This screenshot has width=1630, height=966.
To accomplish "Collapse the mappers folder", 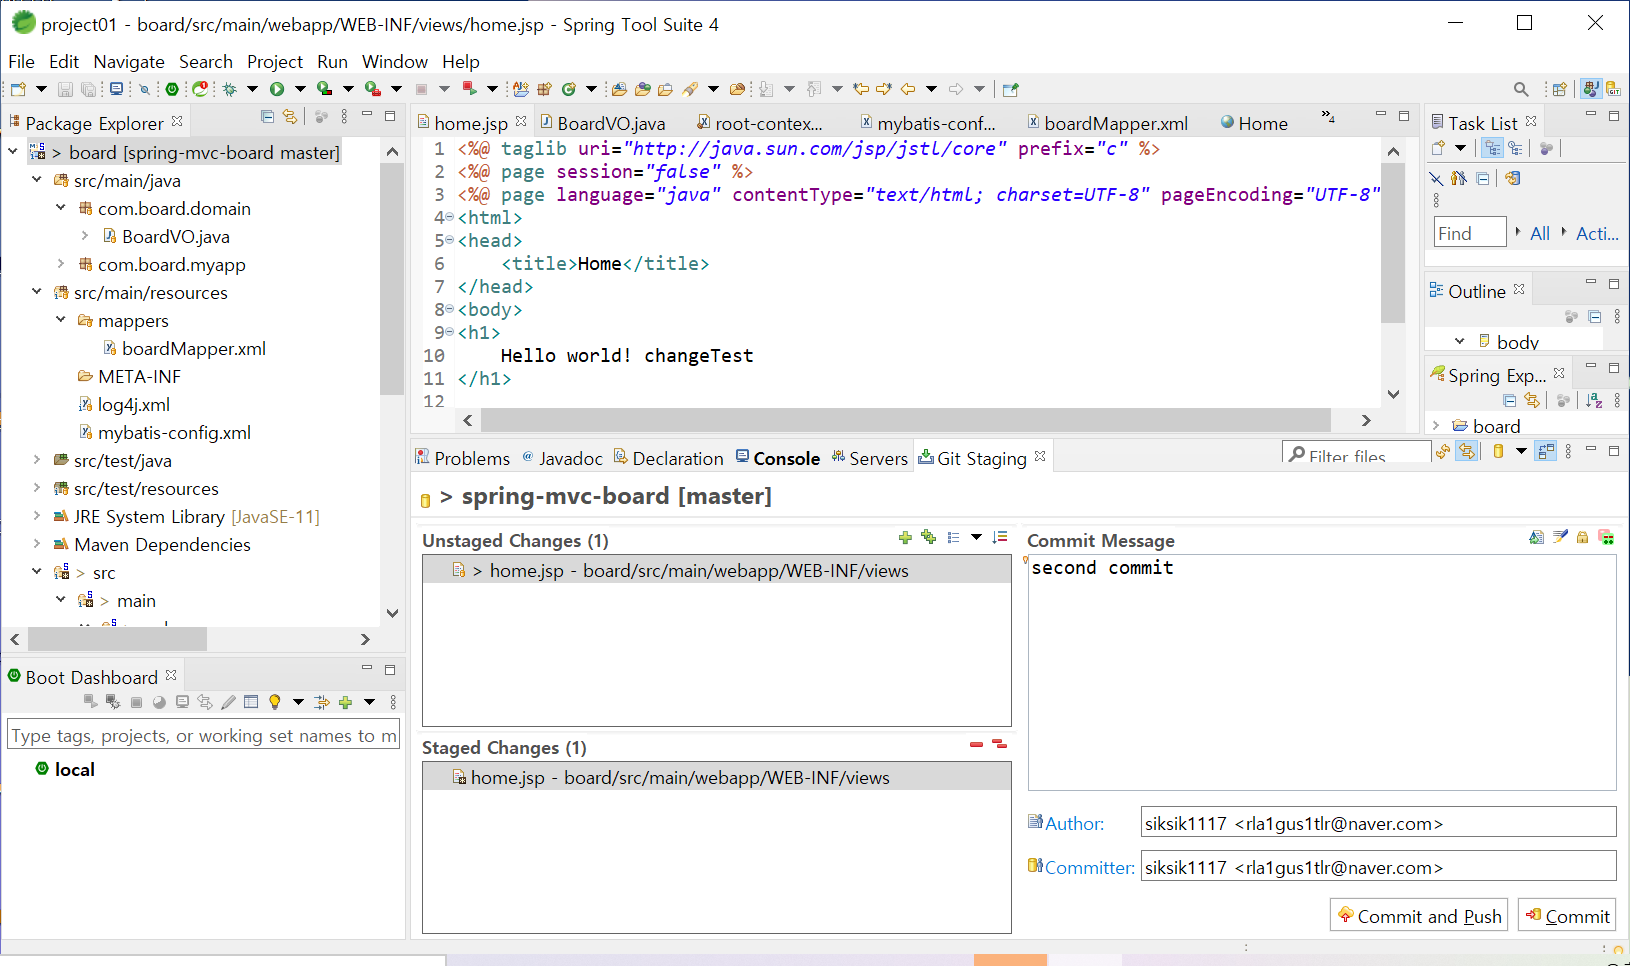I will (61, 320).
